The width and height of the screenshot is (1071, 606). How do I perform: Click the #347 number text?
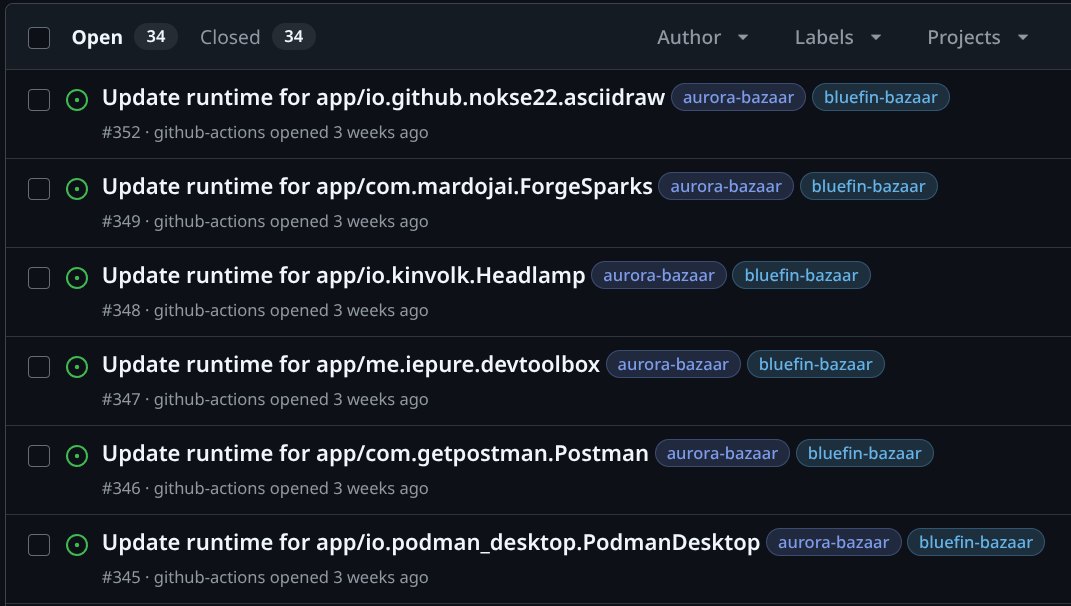tap(121, 400)
